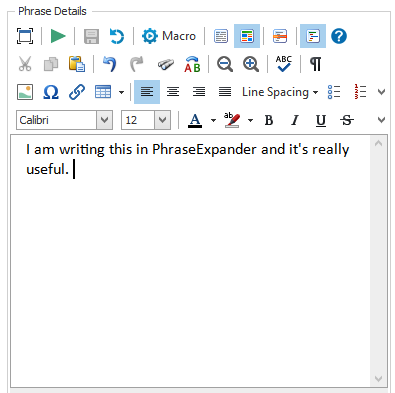Toggle strikethrough formatting
The image size is (395, 393).
[347, 120]
